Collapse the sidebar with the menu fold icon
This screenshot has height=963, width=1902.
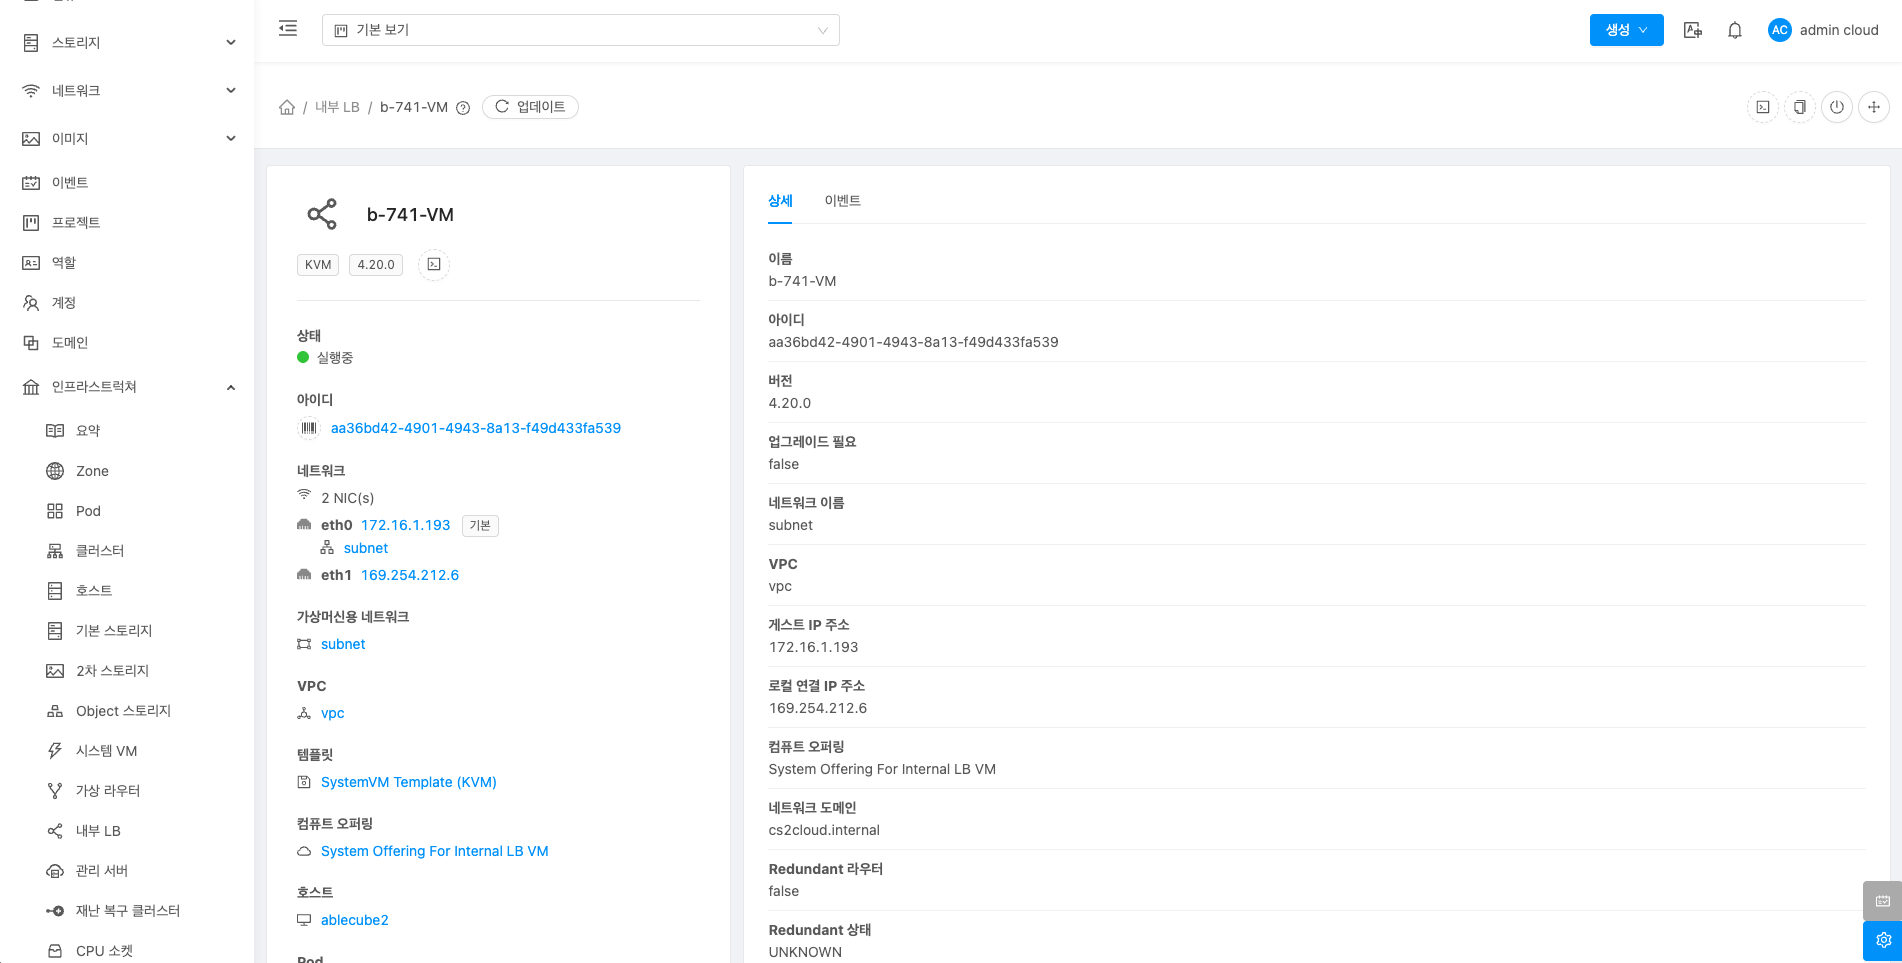(288, 29)
